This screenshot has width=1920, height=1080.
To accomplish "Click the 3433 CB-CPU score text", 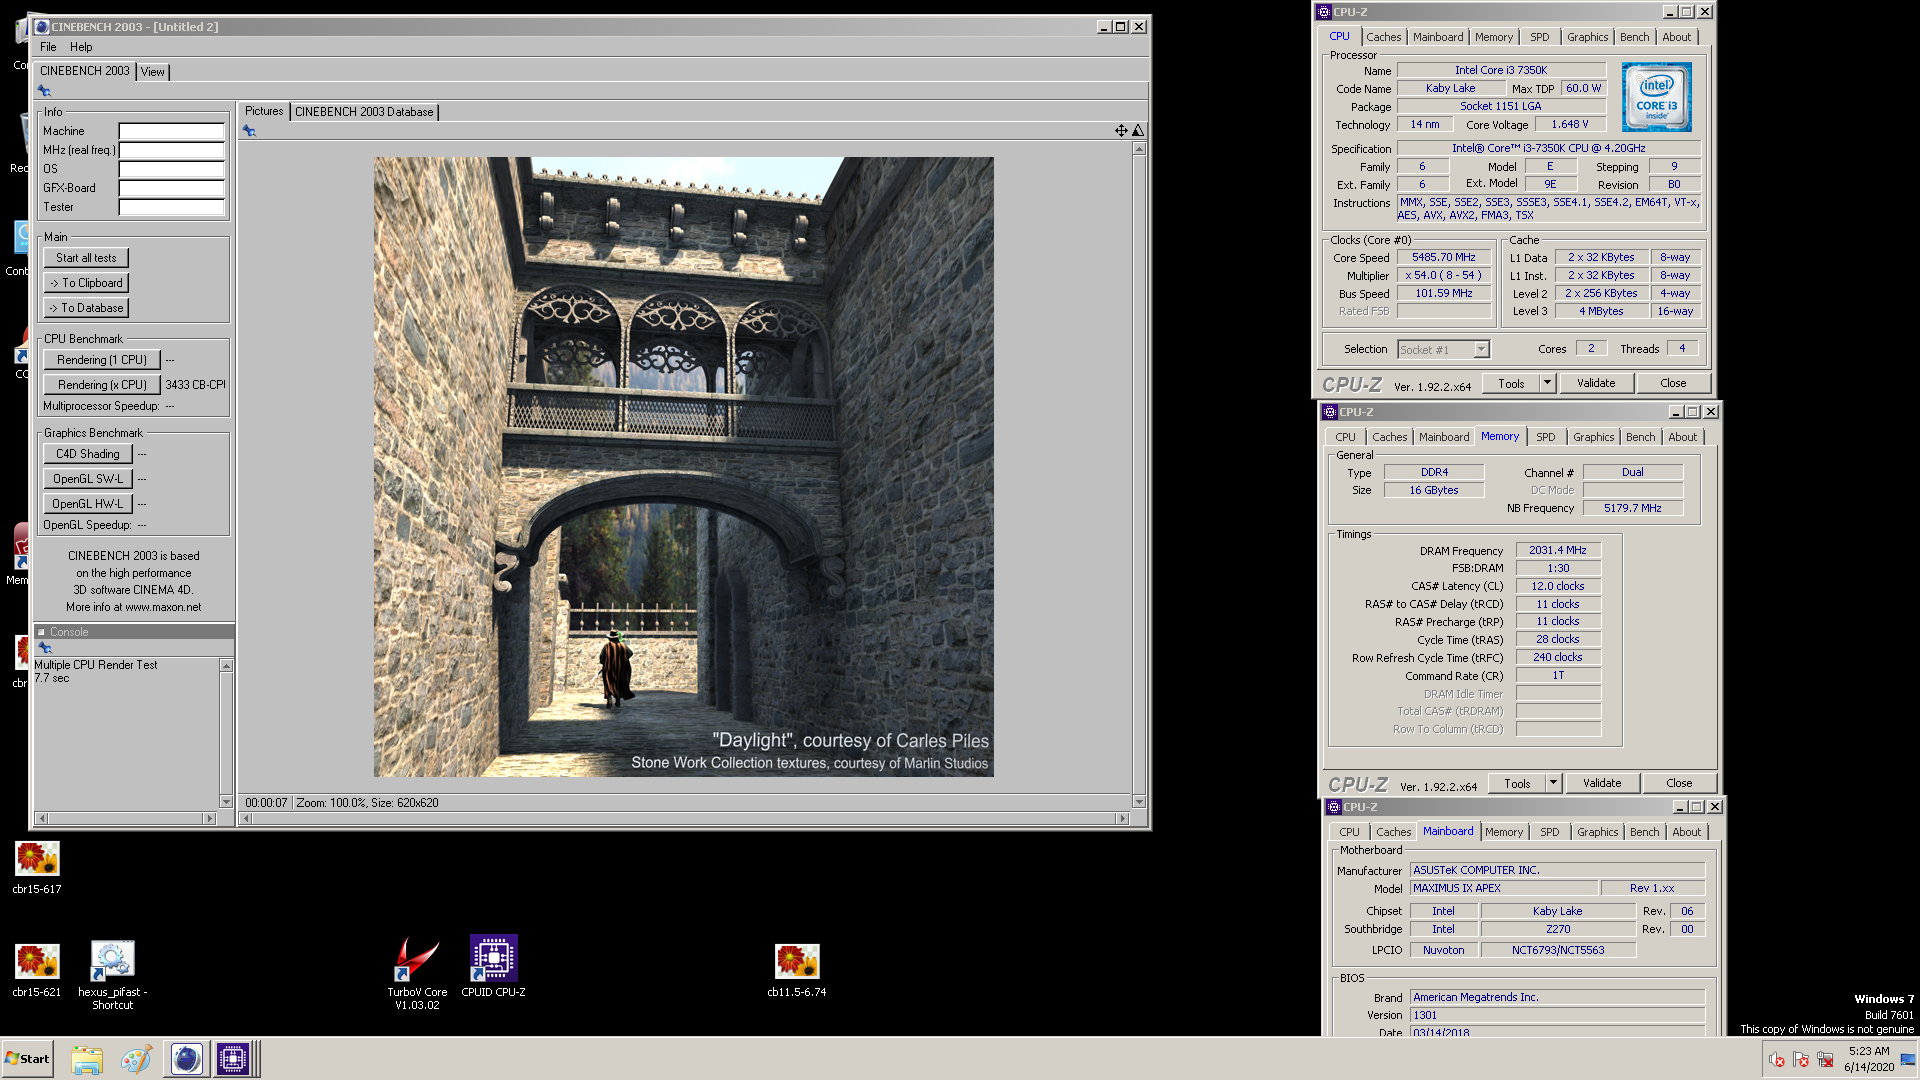I will click(x=196, y=385).
